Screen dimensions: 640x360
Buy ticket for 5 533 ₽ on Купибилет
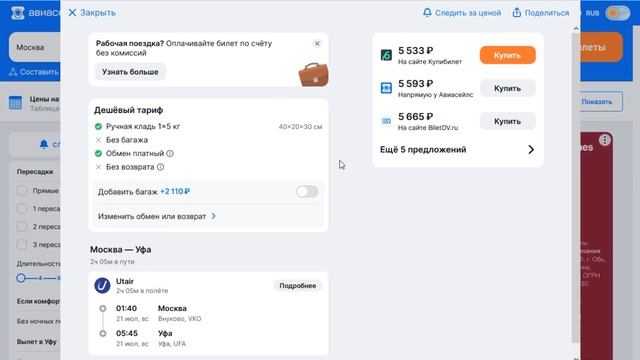coord(507,55)
